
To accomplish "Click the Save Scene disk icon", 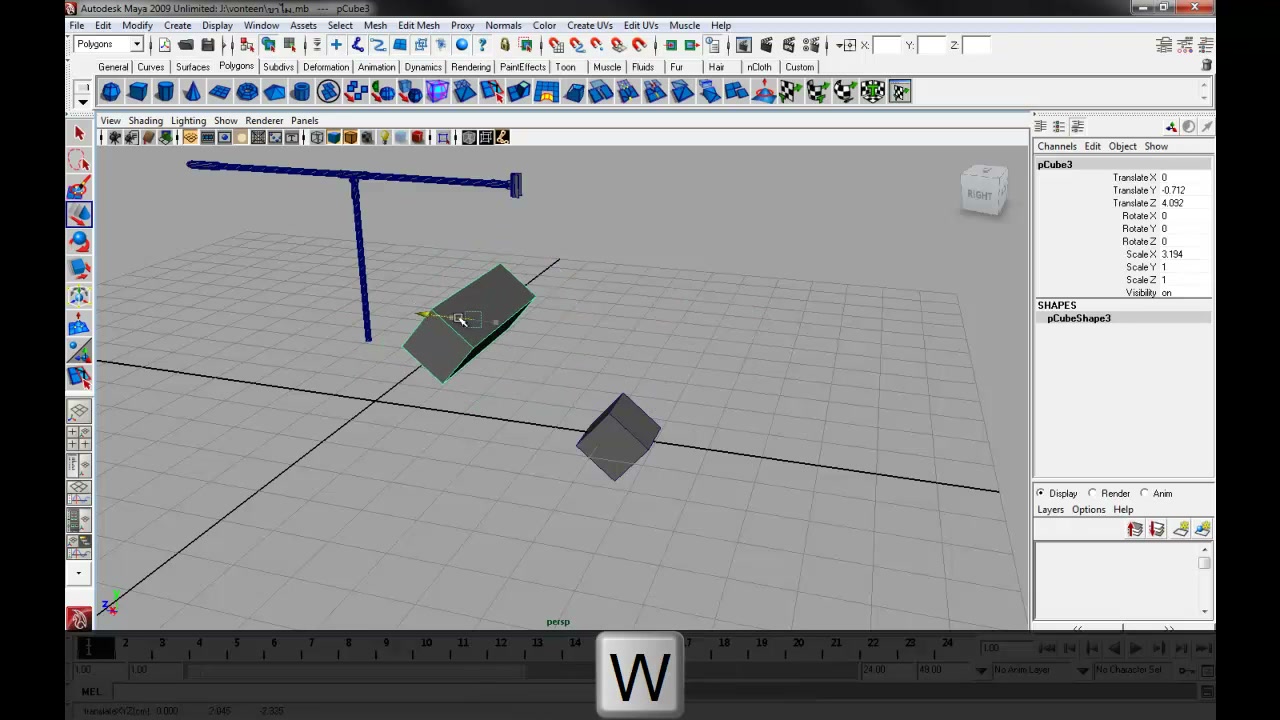I will pos(208,45).
